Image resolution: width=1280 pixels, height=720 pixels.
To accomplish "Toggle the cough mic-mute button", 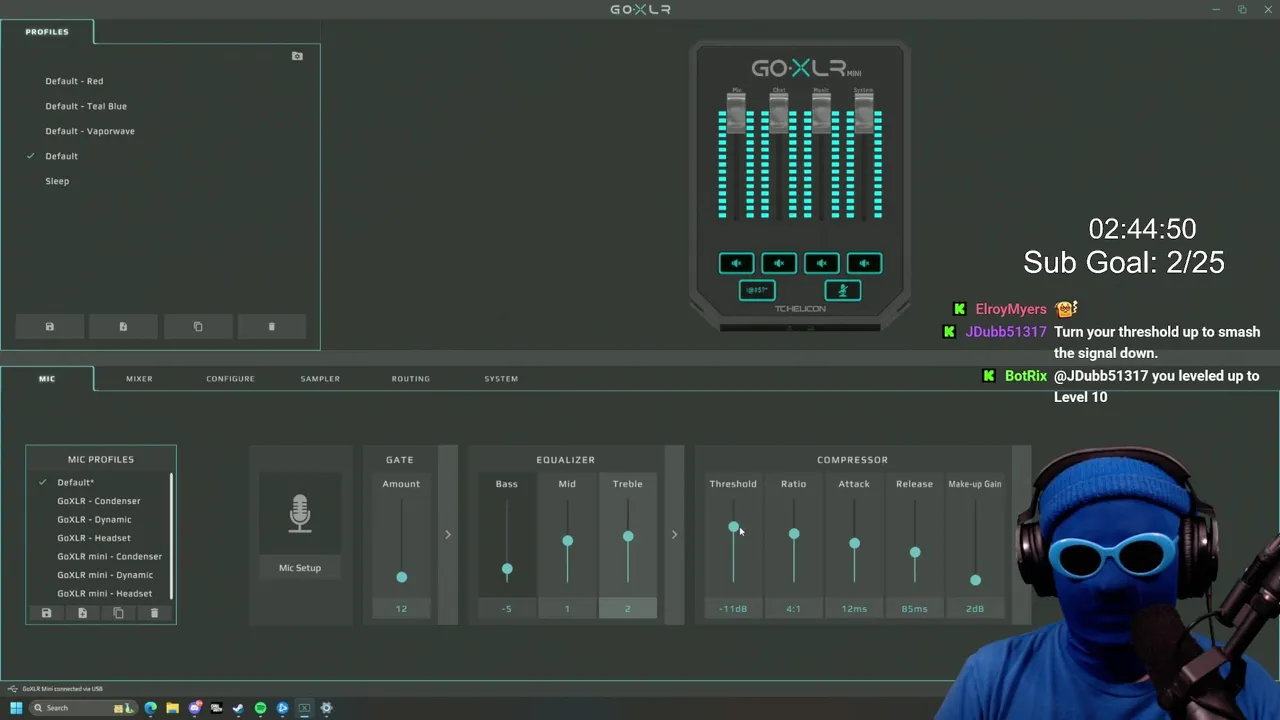I will click(x=843, y=290).
